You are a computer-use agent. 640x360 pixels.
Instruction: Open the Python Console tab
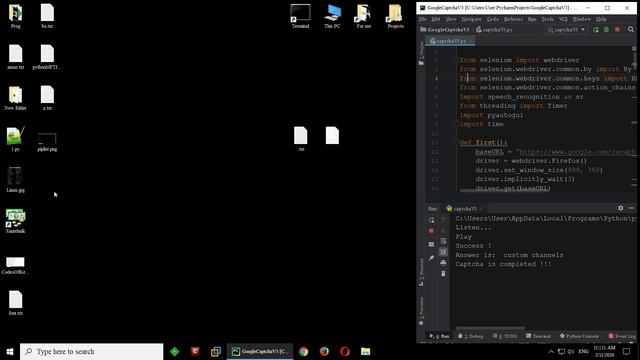(579, 336)
